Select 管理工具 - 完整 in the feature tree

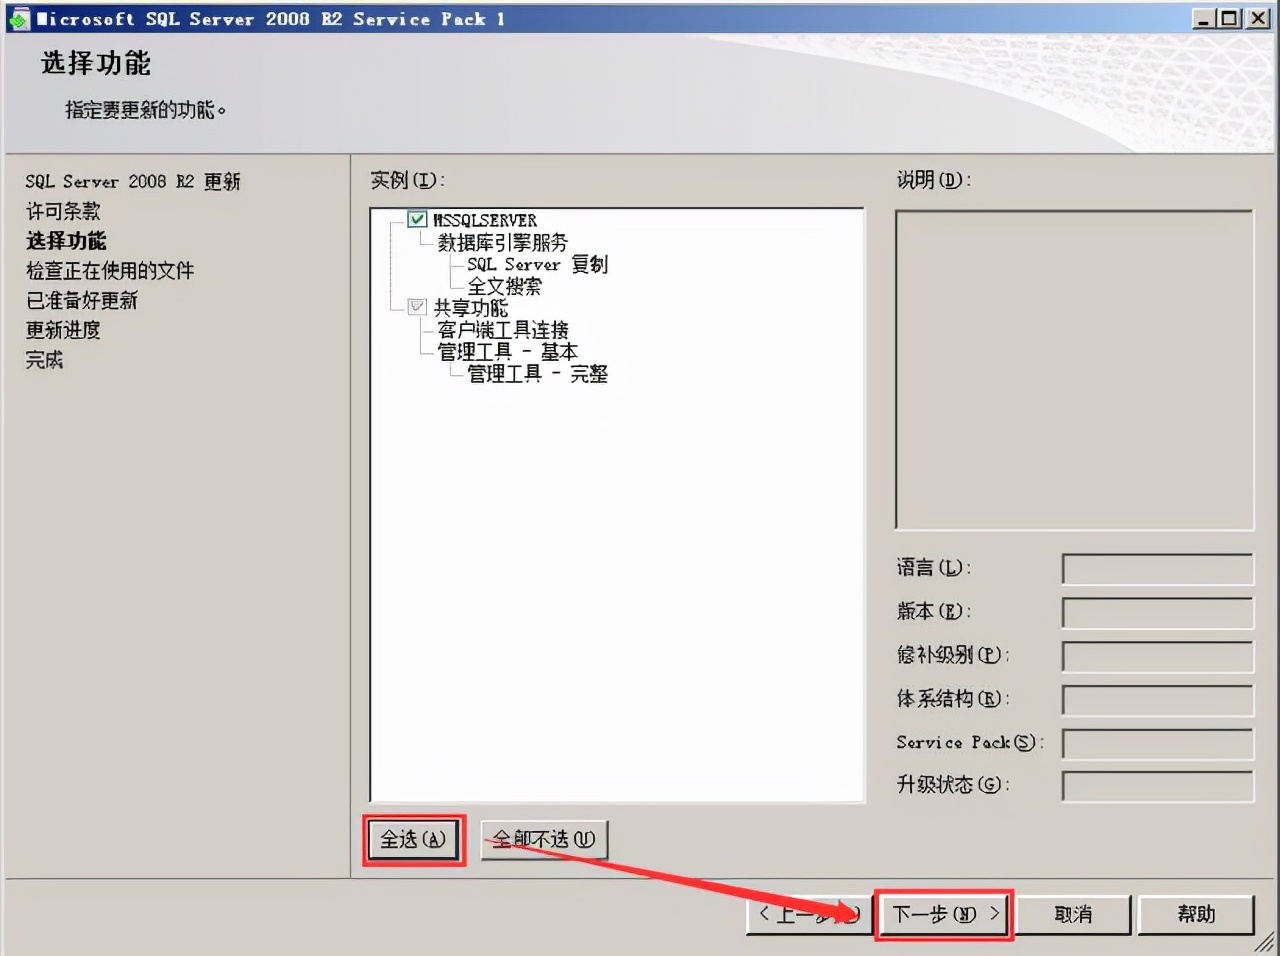pyautogui.click(x=535, y=374)
